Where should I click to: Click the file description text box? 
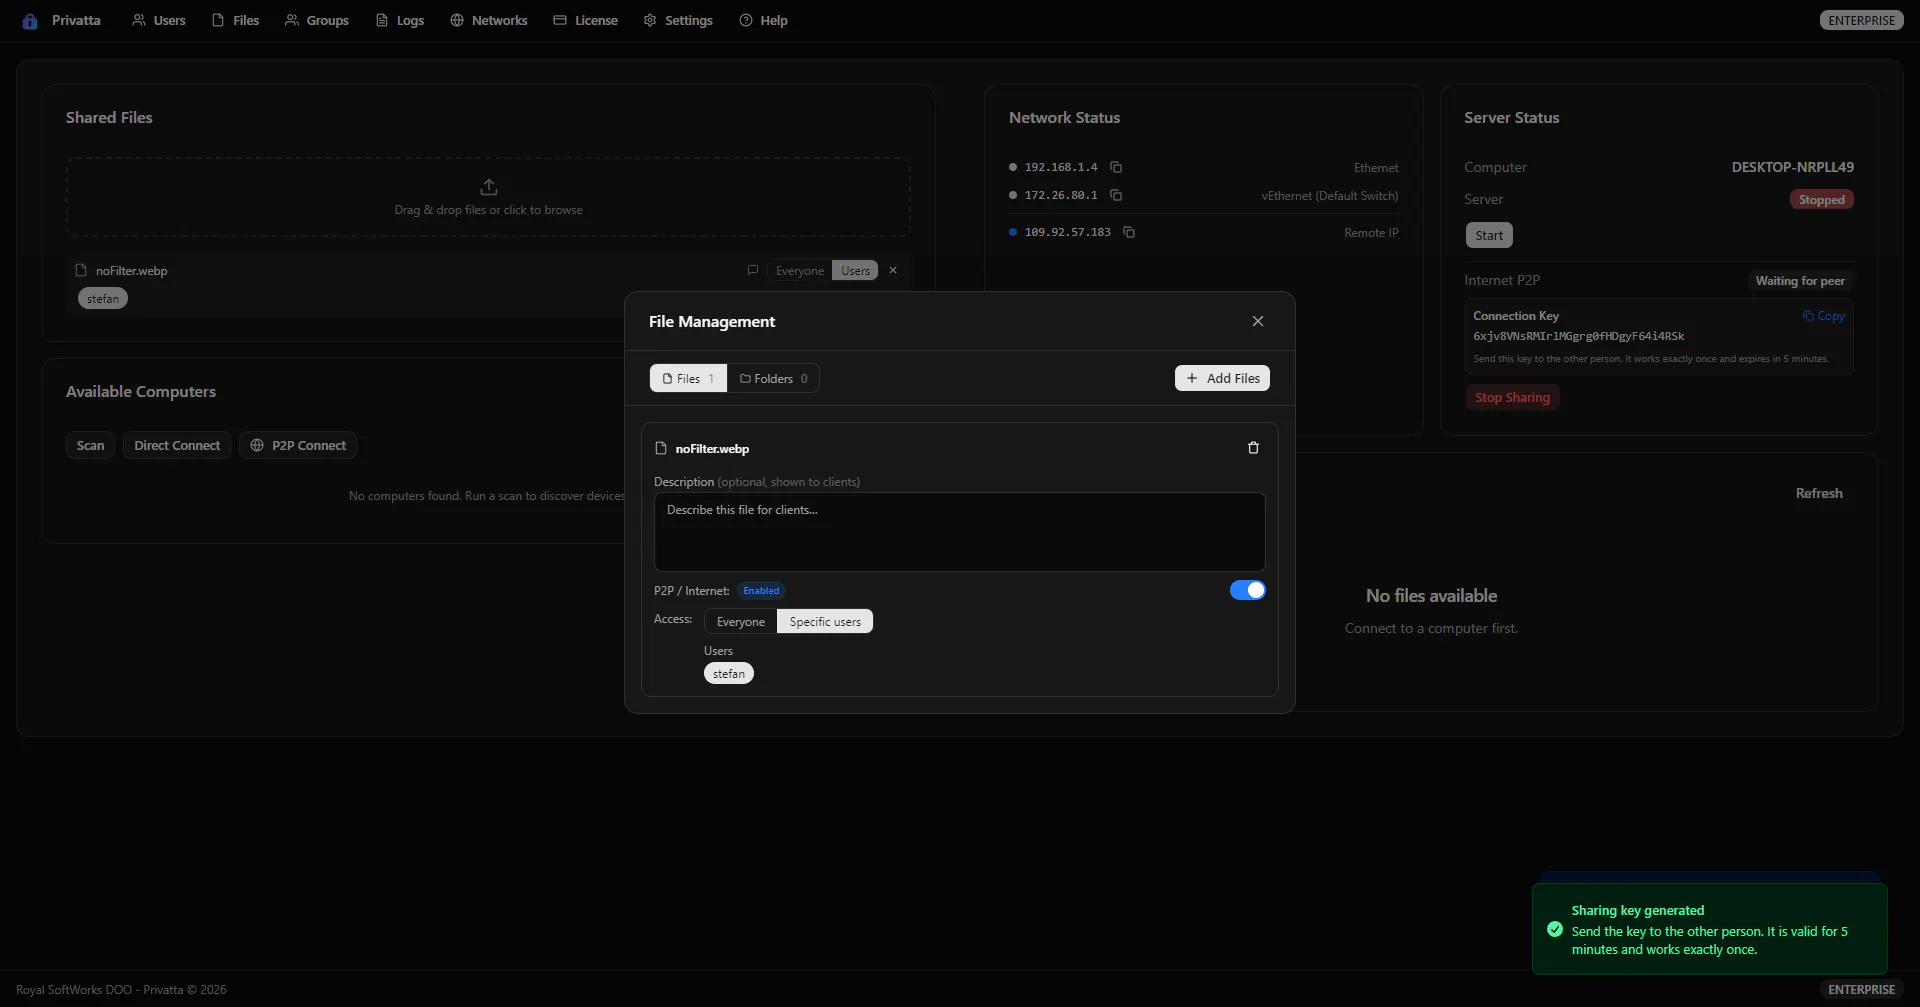(x=960, y=532)
